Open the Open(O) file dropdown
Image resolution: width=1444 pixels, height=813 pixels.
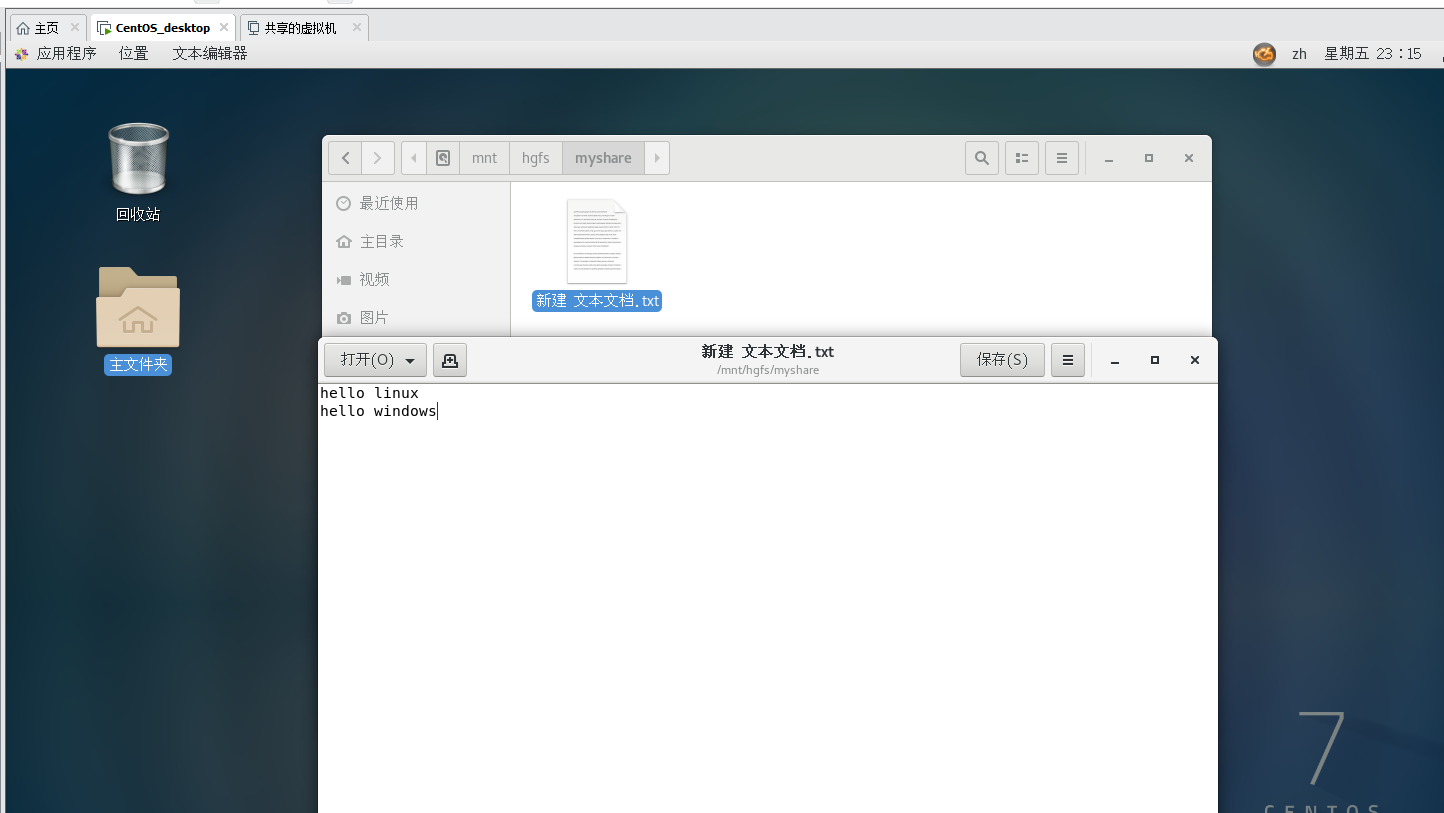375,360
